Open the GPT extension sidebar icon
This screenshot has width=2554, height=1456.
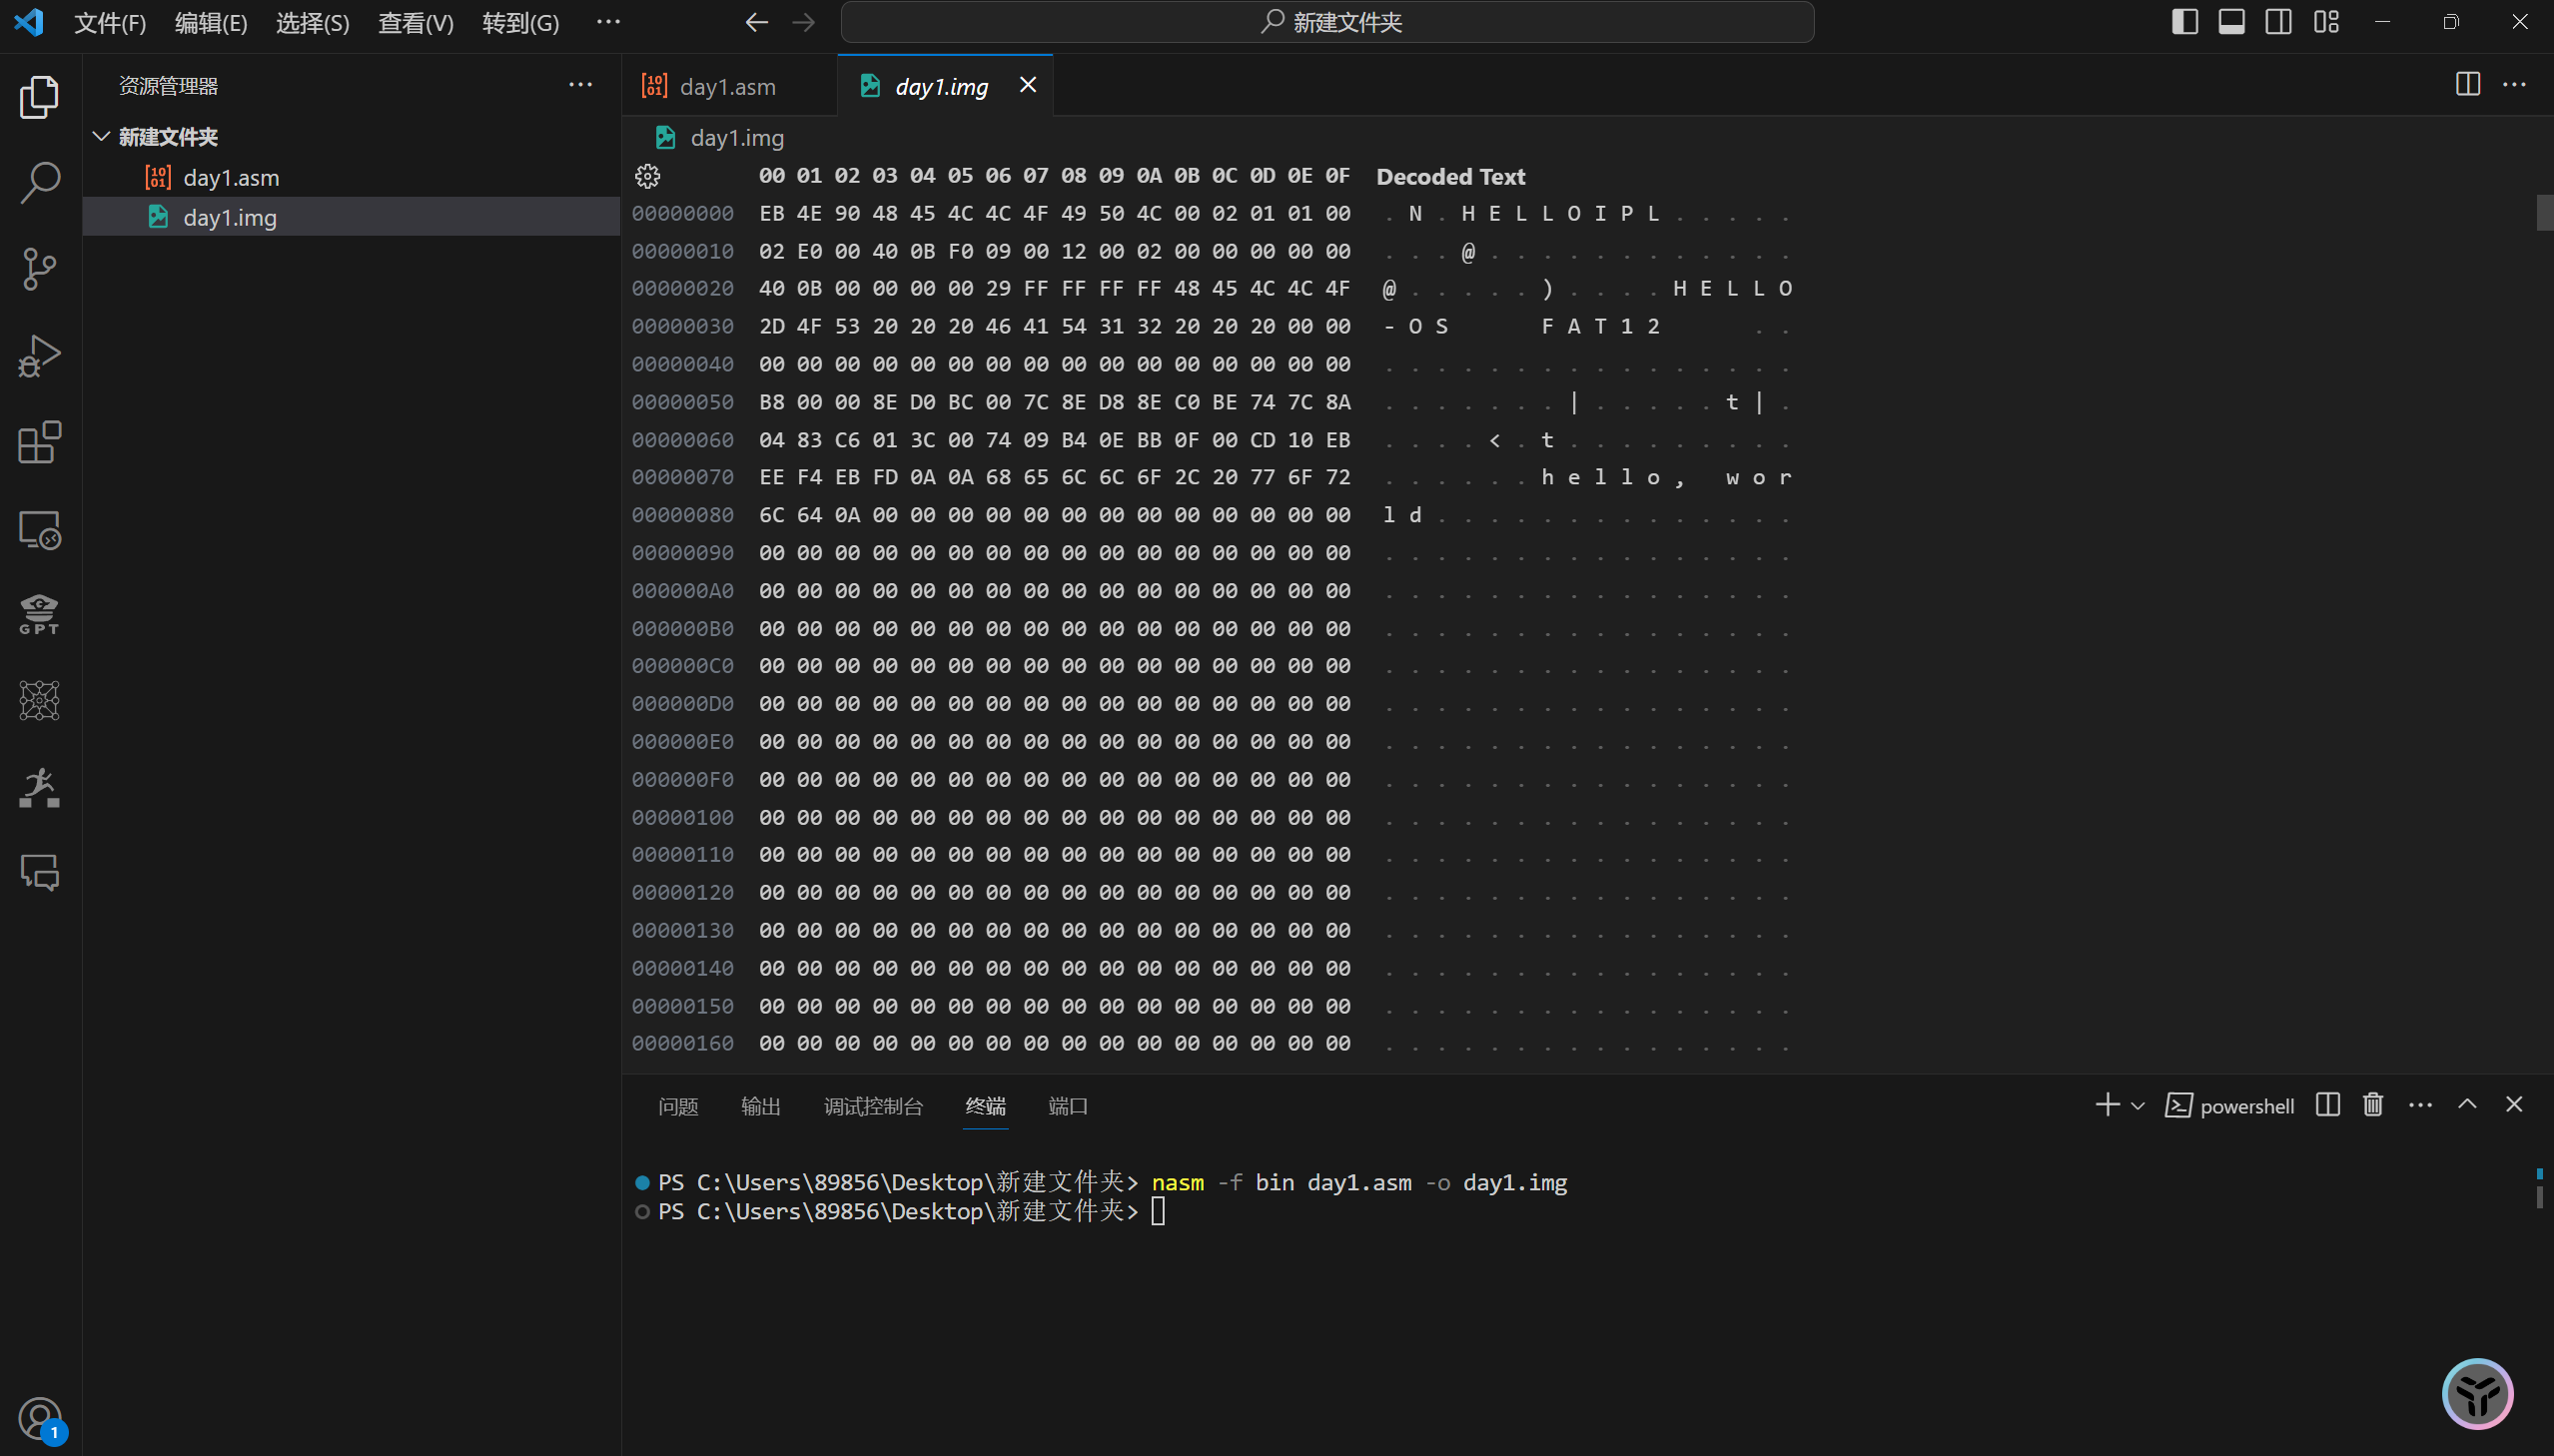40,614
